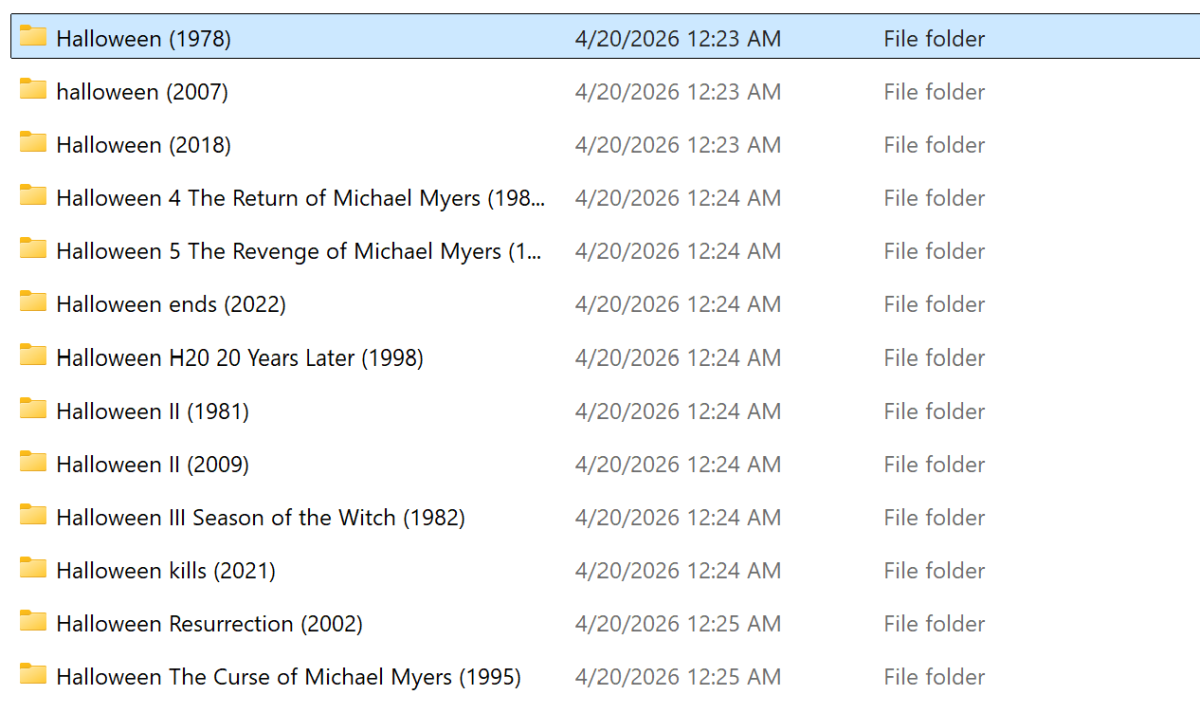The width and height of the screenshot is (1200, 713).
Task: Click the Halloween kills (2021) folder icon
Action: (33, 568)
